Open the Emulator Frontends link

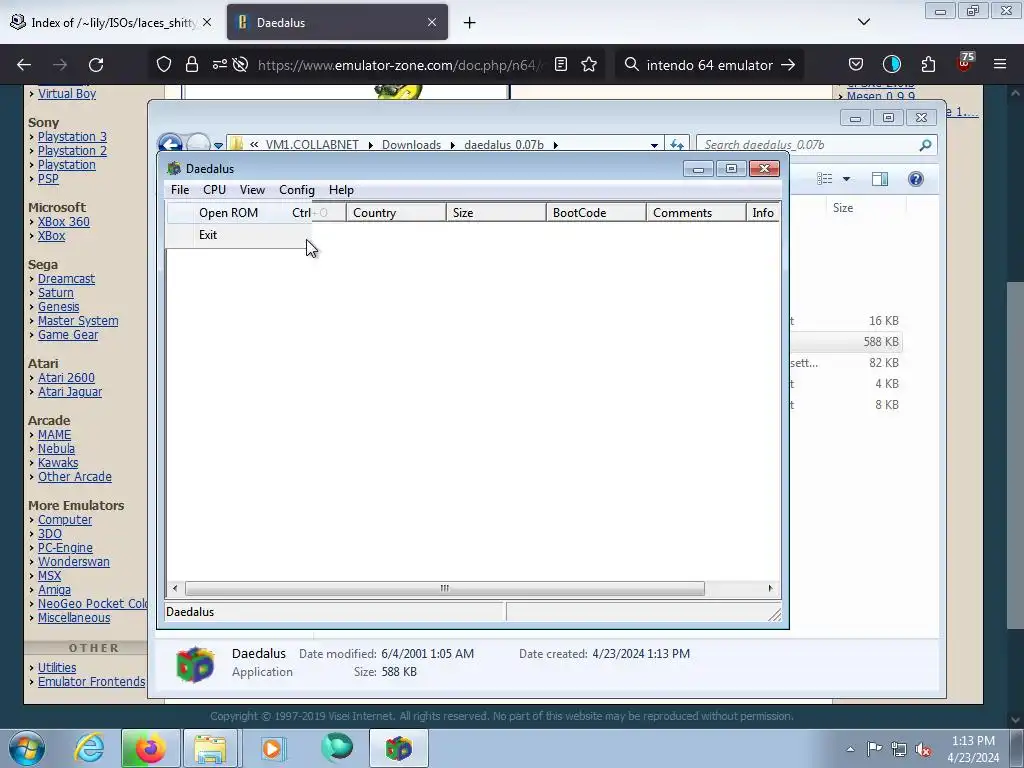pos(91,682)
